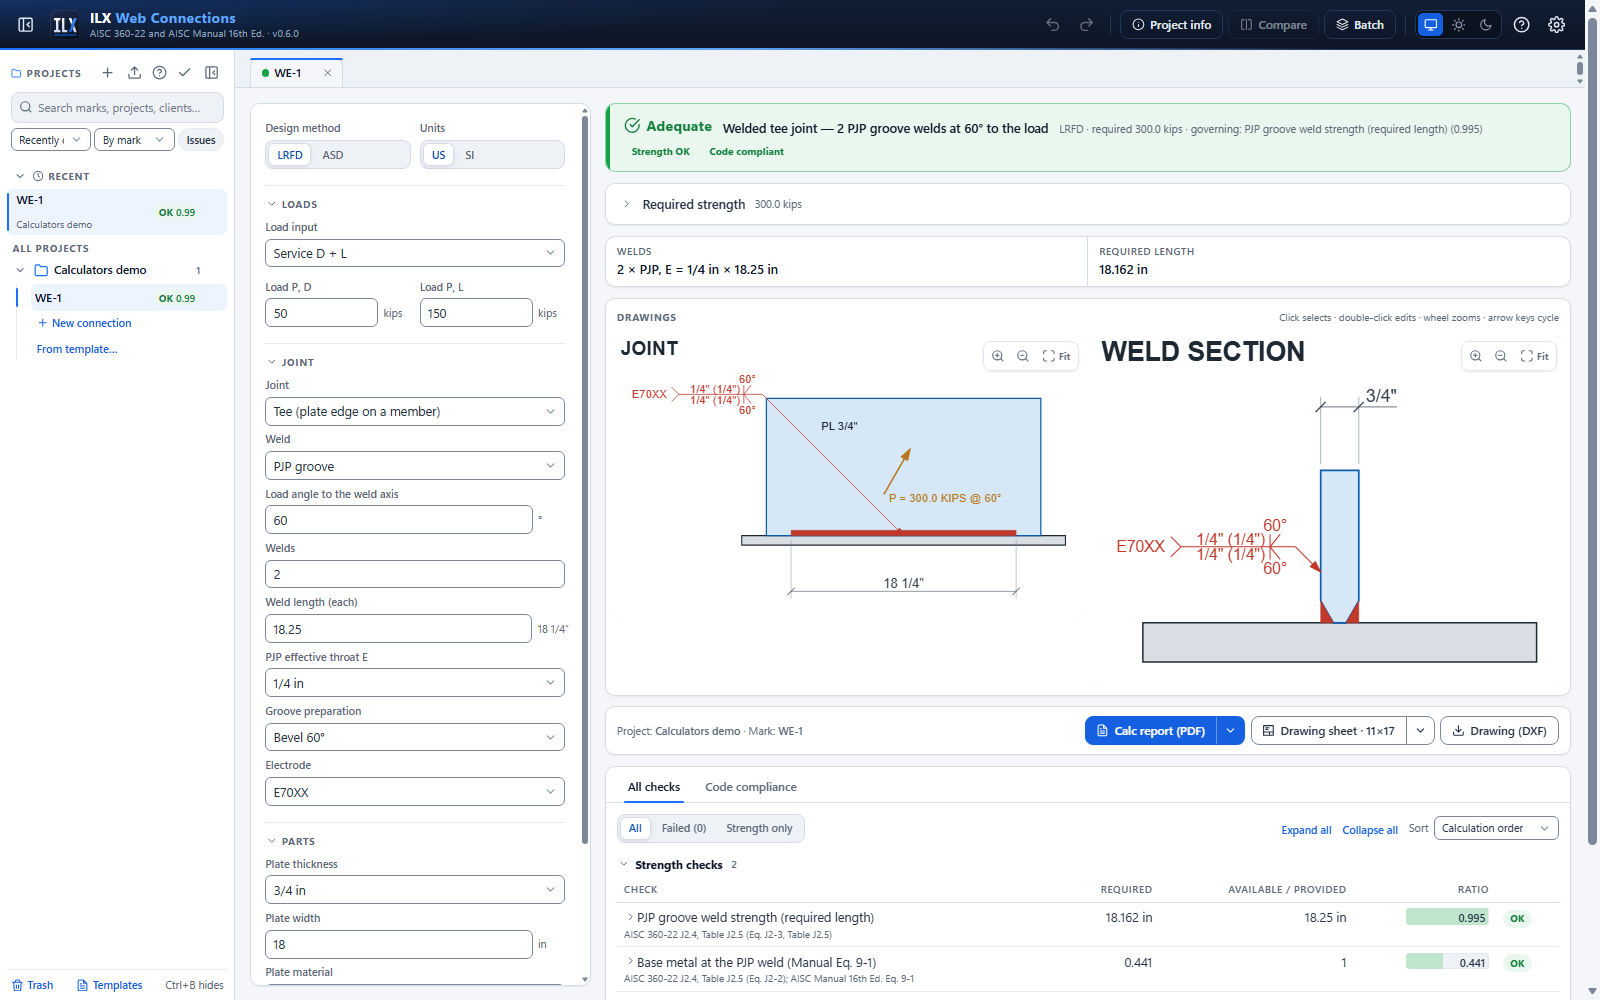Open the Plate thickness dropdown
Screen dimensions: 1600x1000
(415, 890)
